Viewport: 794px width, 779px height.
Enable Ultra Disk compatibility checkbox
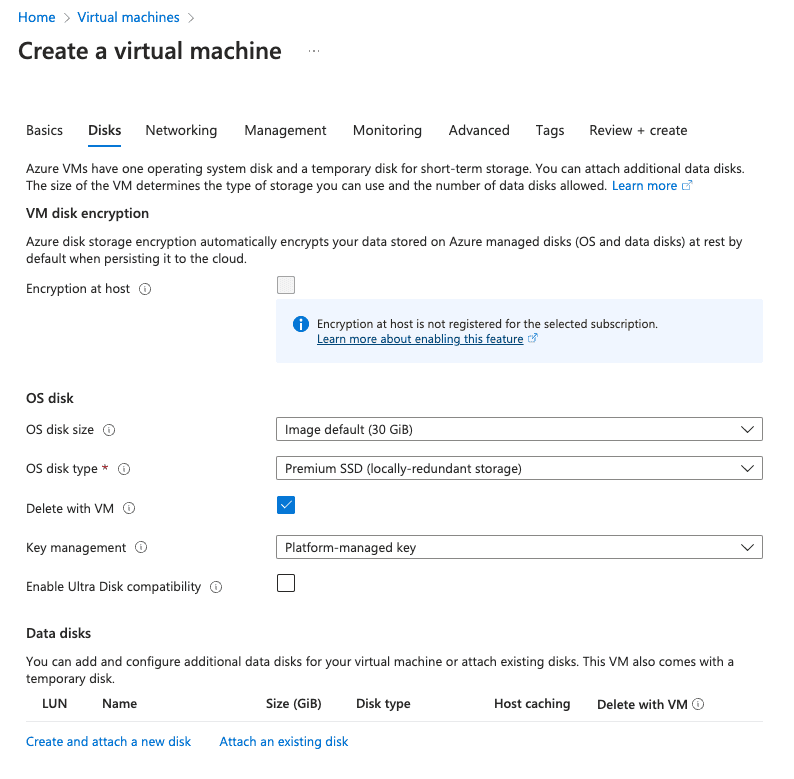point(286,583)
